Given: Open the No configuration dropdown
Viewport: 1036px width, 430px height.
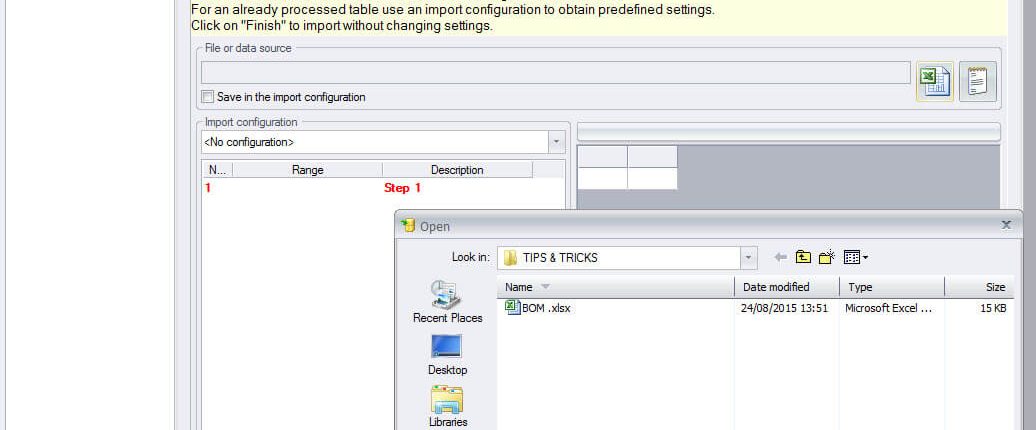Looking at the screenshot, I should tap(556, 142).
